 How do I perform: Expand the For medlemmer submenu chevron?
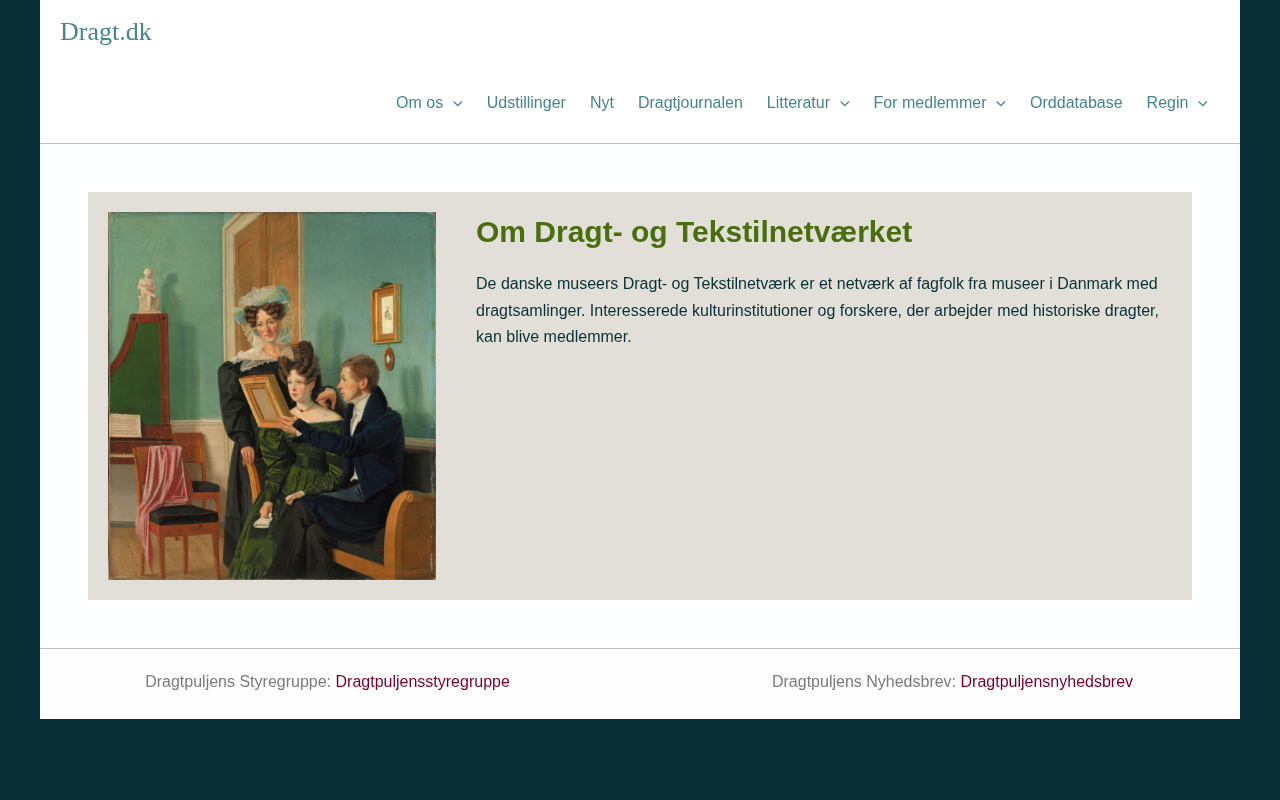(1000, 103)
